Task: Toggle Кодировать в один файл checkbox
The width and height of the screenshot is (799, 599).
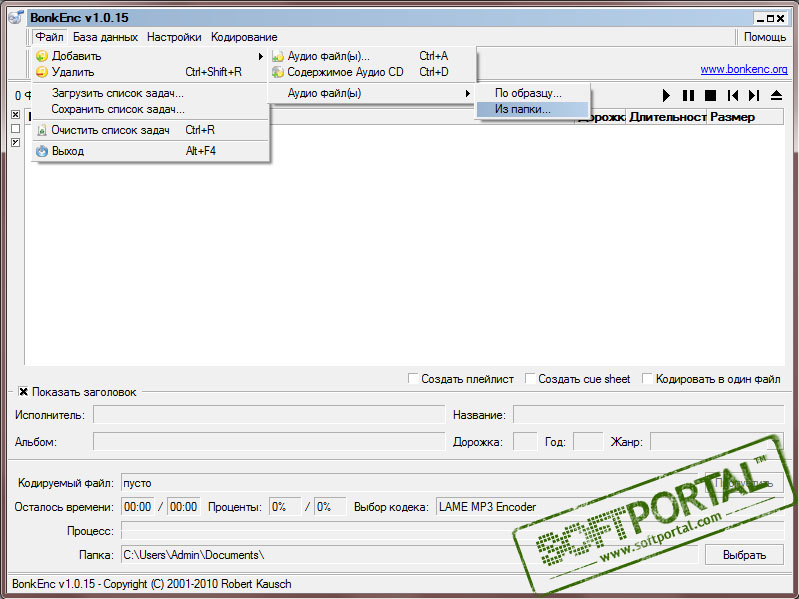Action: click(647, 378)
